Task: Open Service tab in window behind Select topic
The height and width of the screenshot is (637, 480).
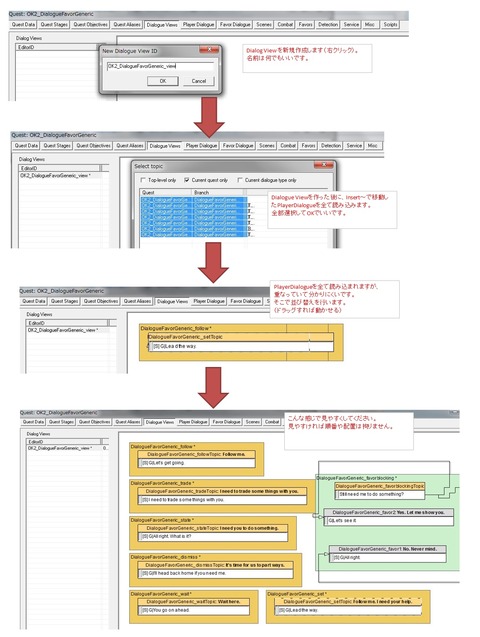Action: pyautogui.click(x=354, y=145)
